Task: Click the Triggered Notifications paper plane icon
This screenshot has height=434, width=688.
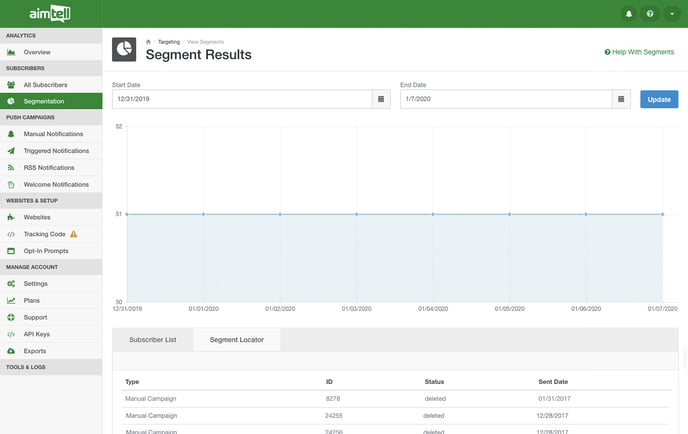Action: 11,151
